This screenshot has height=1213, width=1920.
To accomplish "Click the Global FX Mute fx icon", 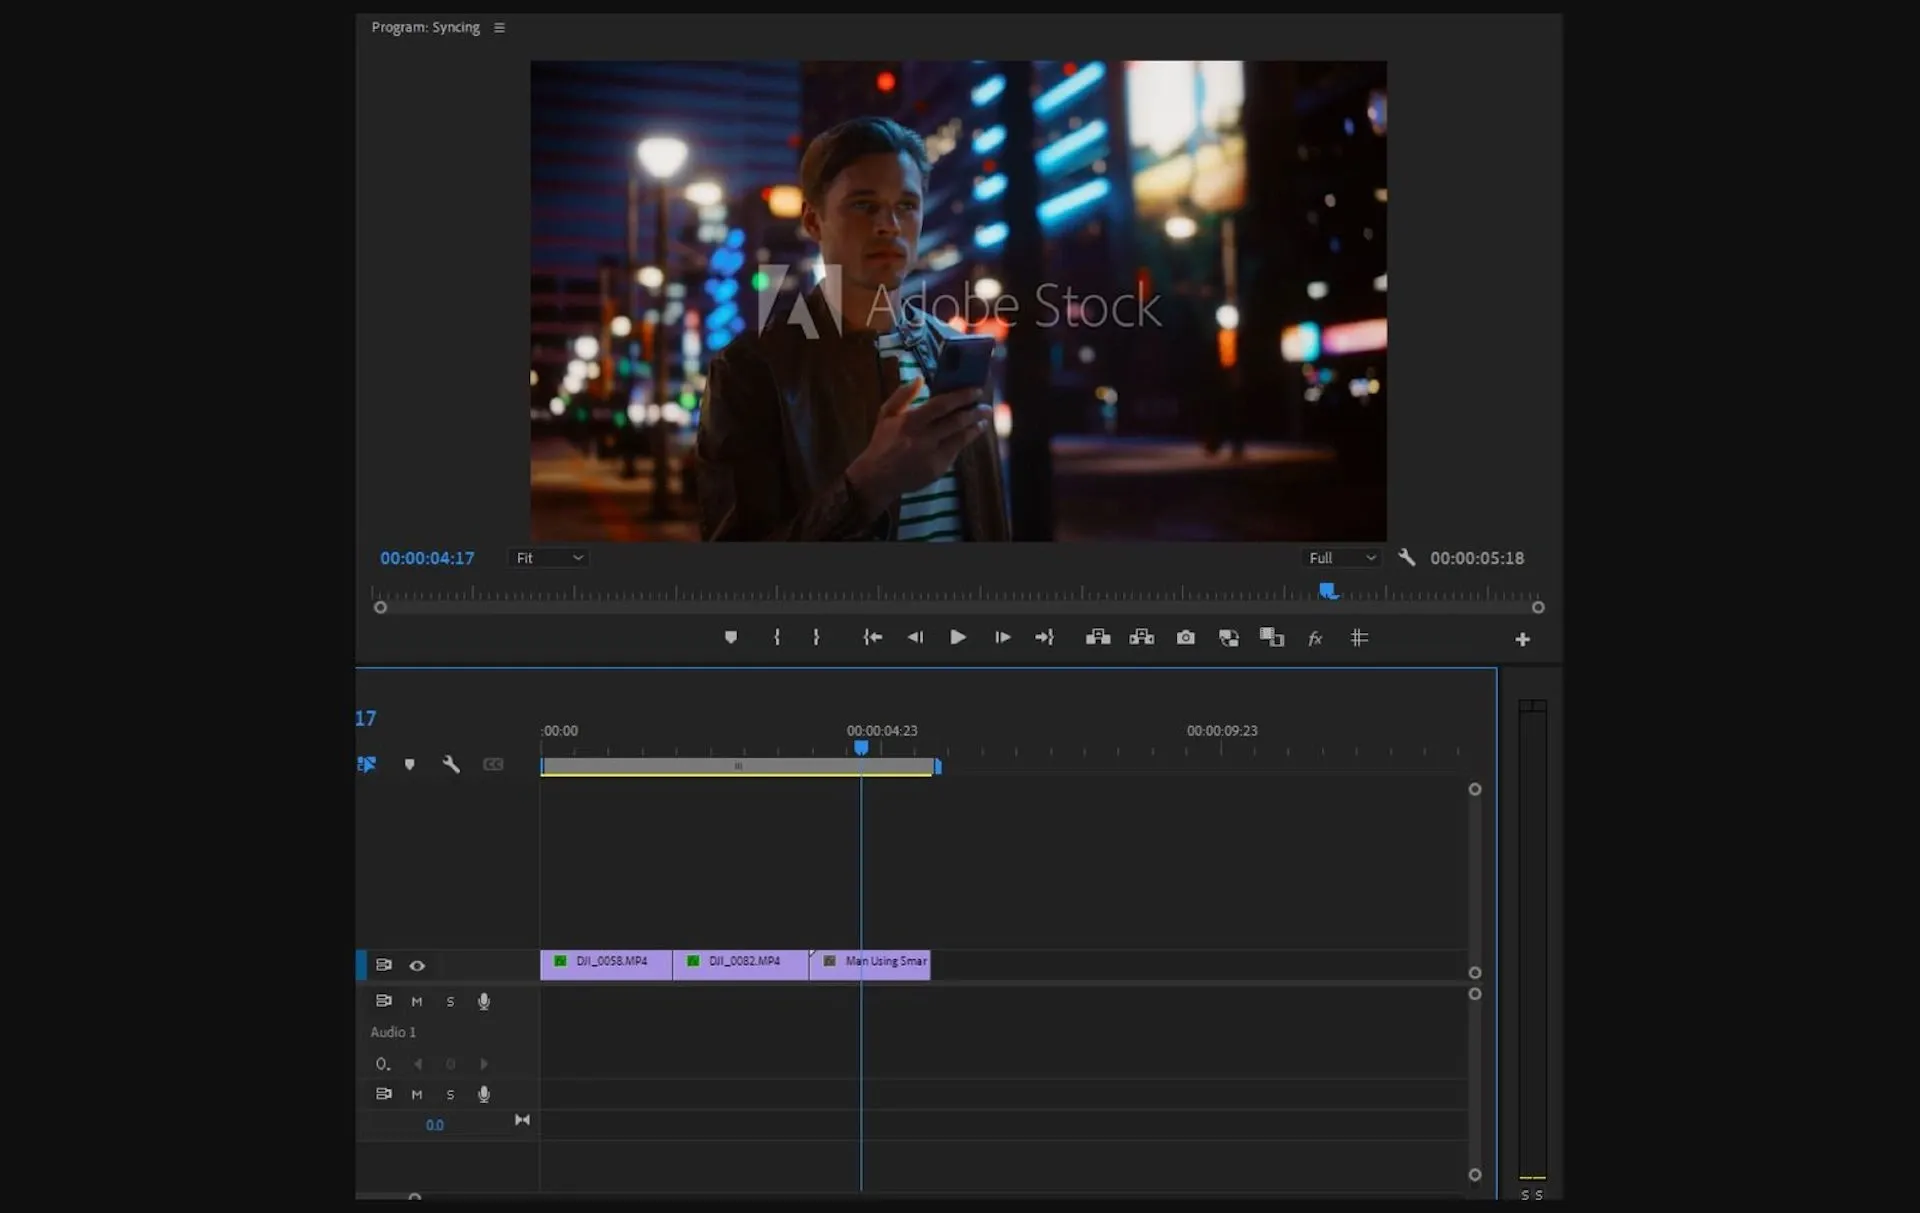I will [x=1314, y=638].
